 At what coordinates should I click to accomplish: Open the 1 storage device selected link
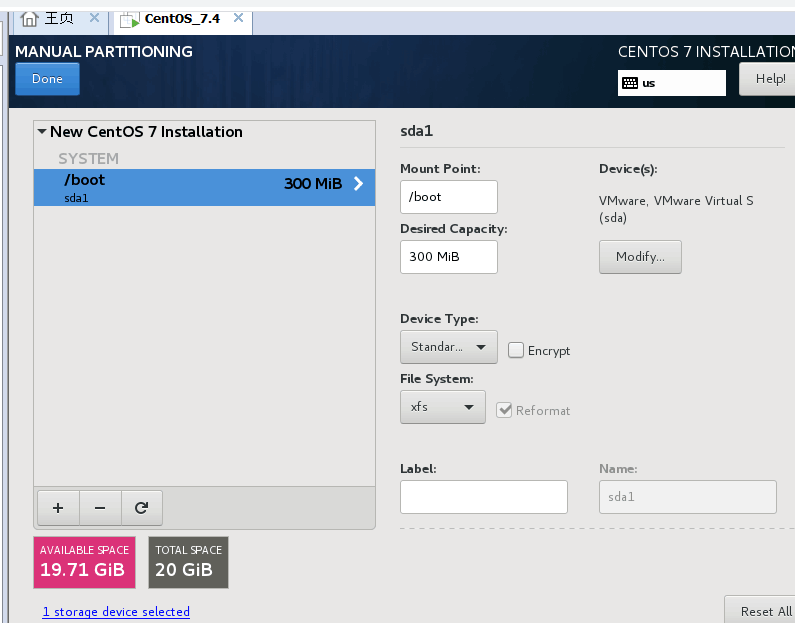(x=116, y=612)
